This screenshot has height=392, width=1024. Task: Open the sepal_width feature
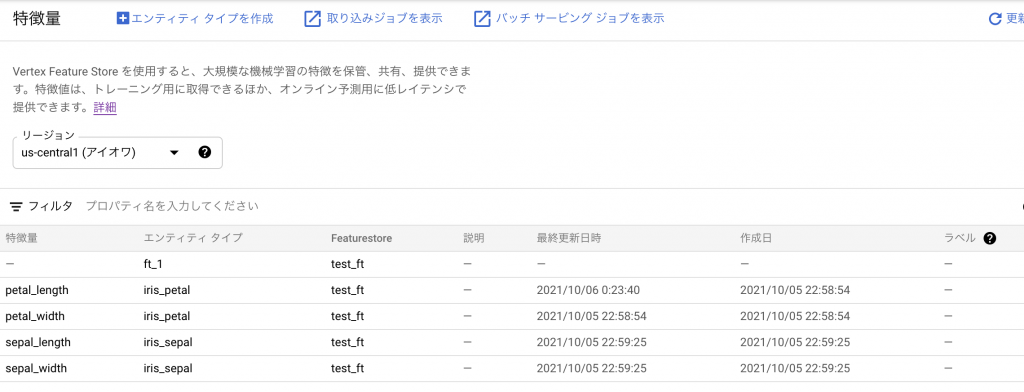tap(36, 368)
